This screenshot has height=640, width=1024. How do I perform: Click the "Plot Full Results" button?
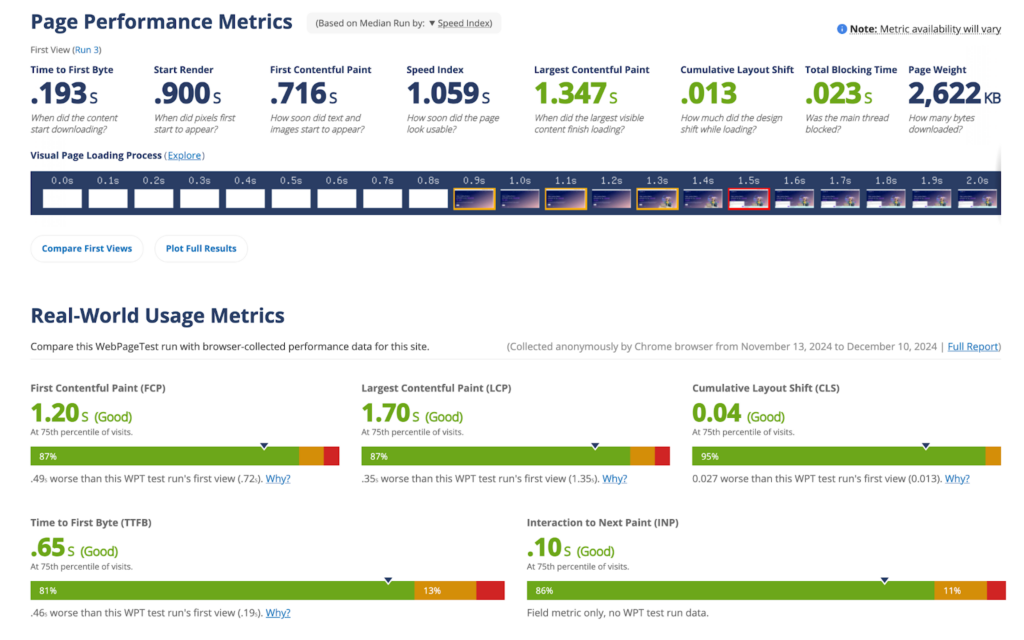[x=200, y=248]
